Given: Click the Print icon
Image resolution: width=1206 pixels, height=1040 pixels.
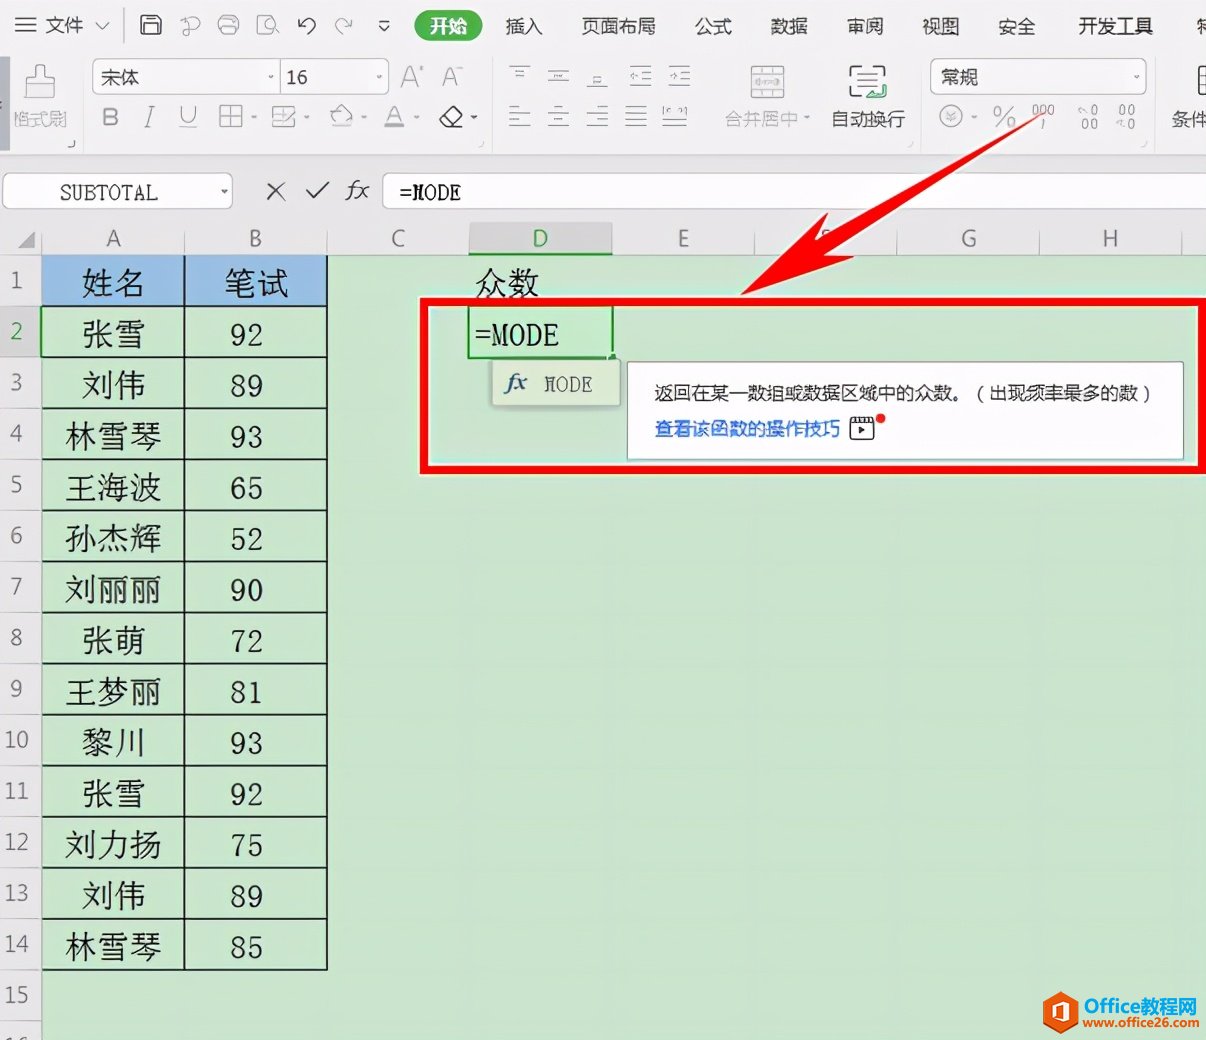Looking at the screenshot, I should [x=228, y=25].
